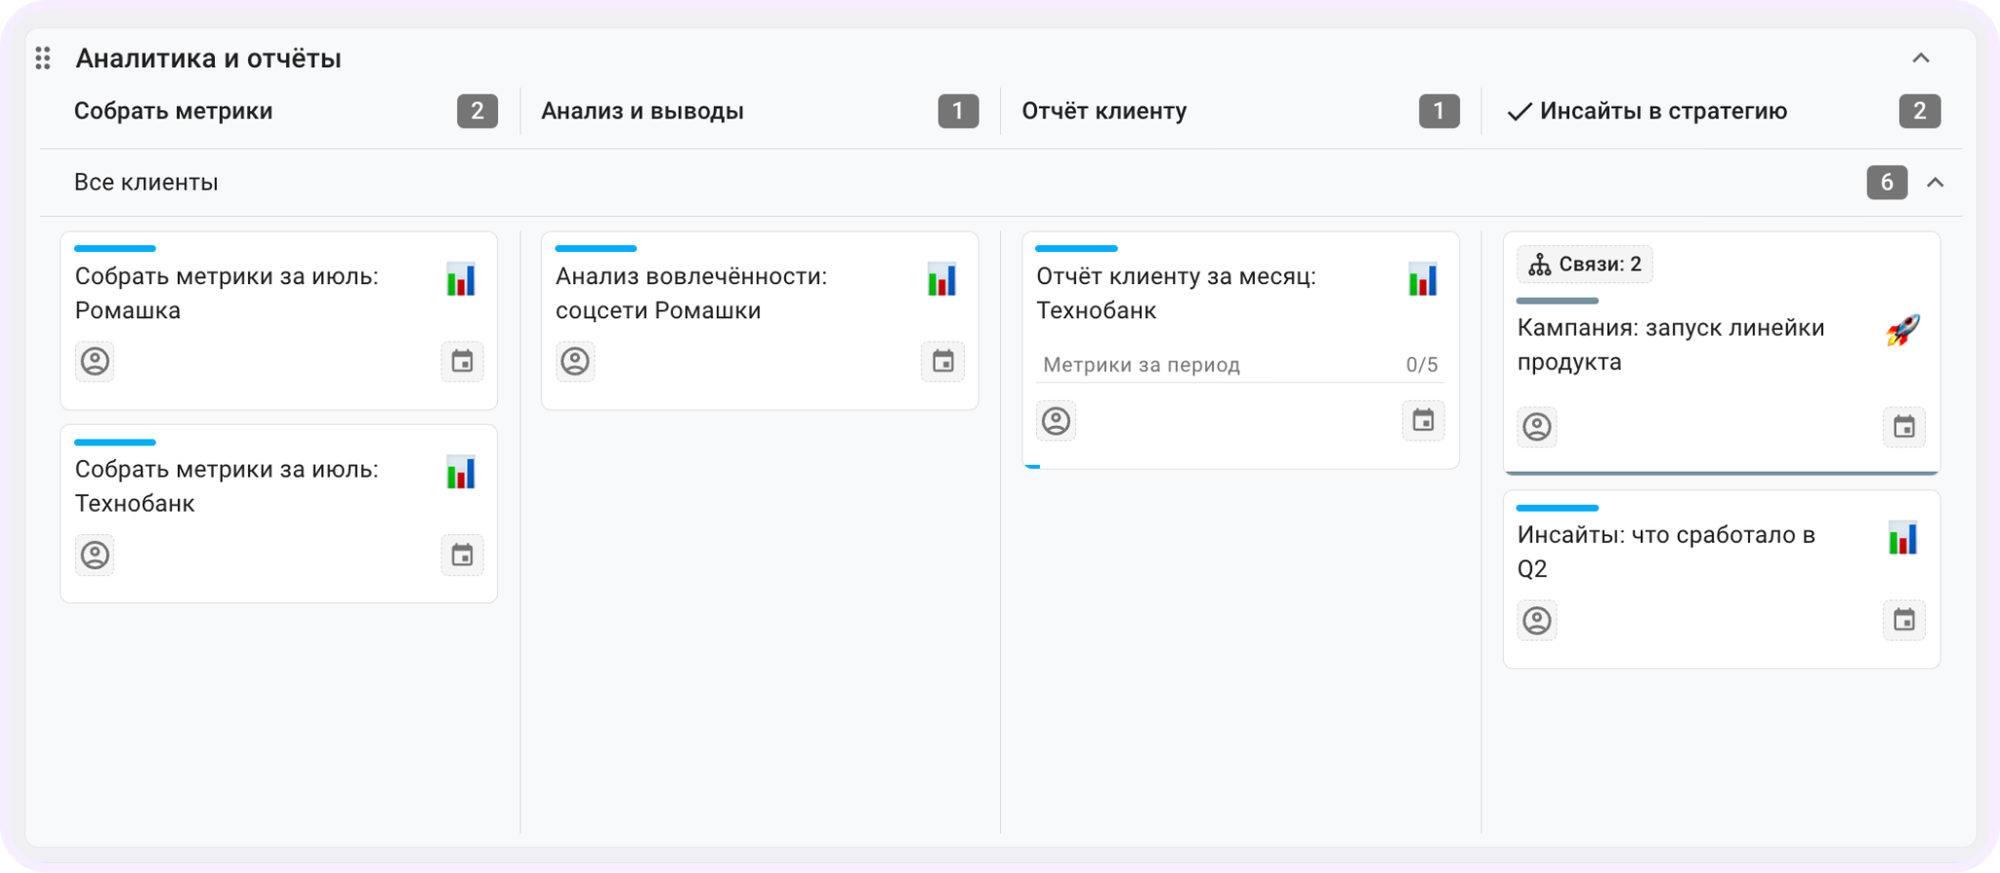Open calendar on Отчёт клиенту за месяц card
2000x873 pixels.
(1423, 421)
